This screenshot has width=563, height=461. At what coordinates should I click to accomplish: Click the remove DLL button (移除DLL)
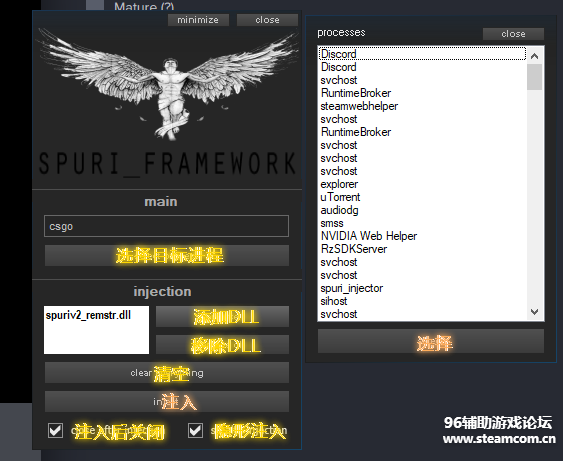pyautogui.click(x=222, y=345)
